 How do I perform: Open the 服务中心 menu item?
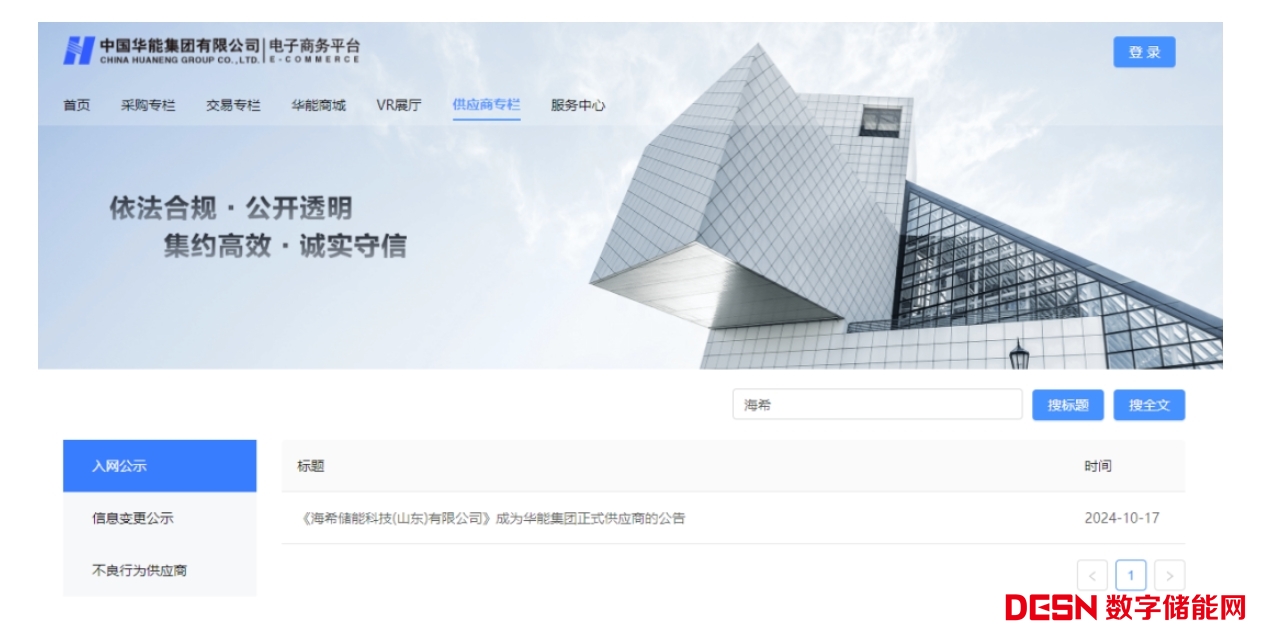pos(578,105)
